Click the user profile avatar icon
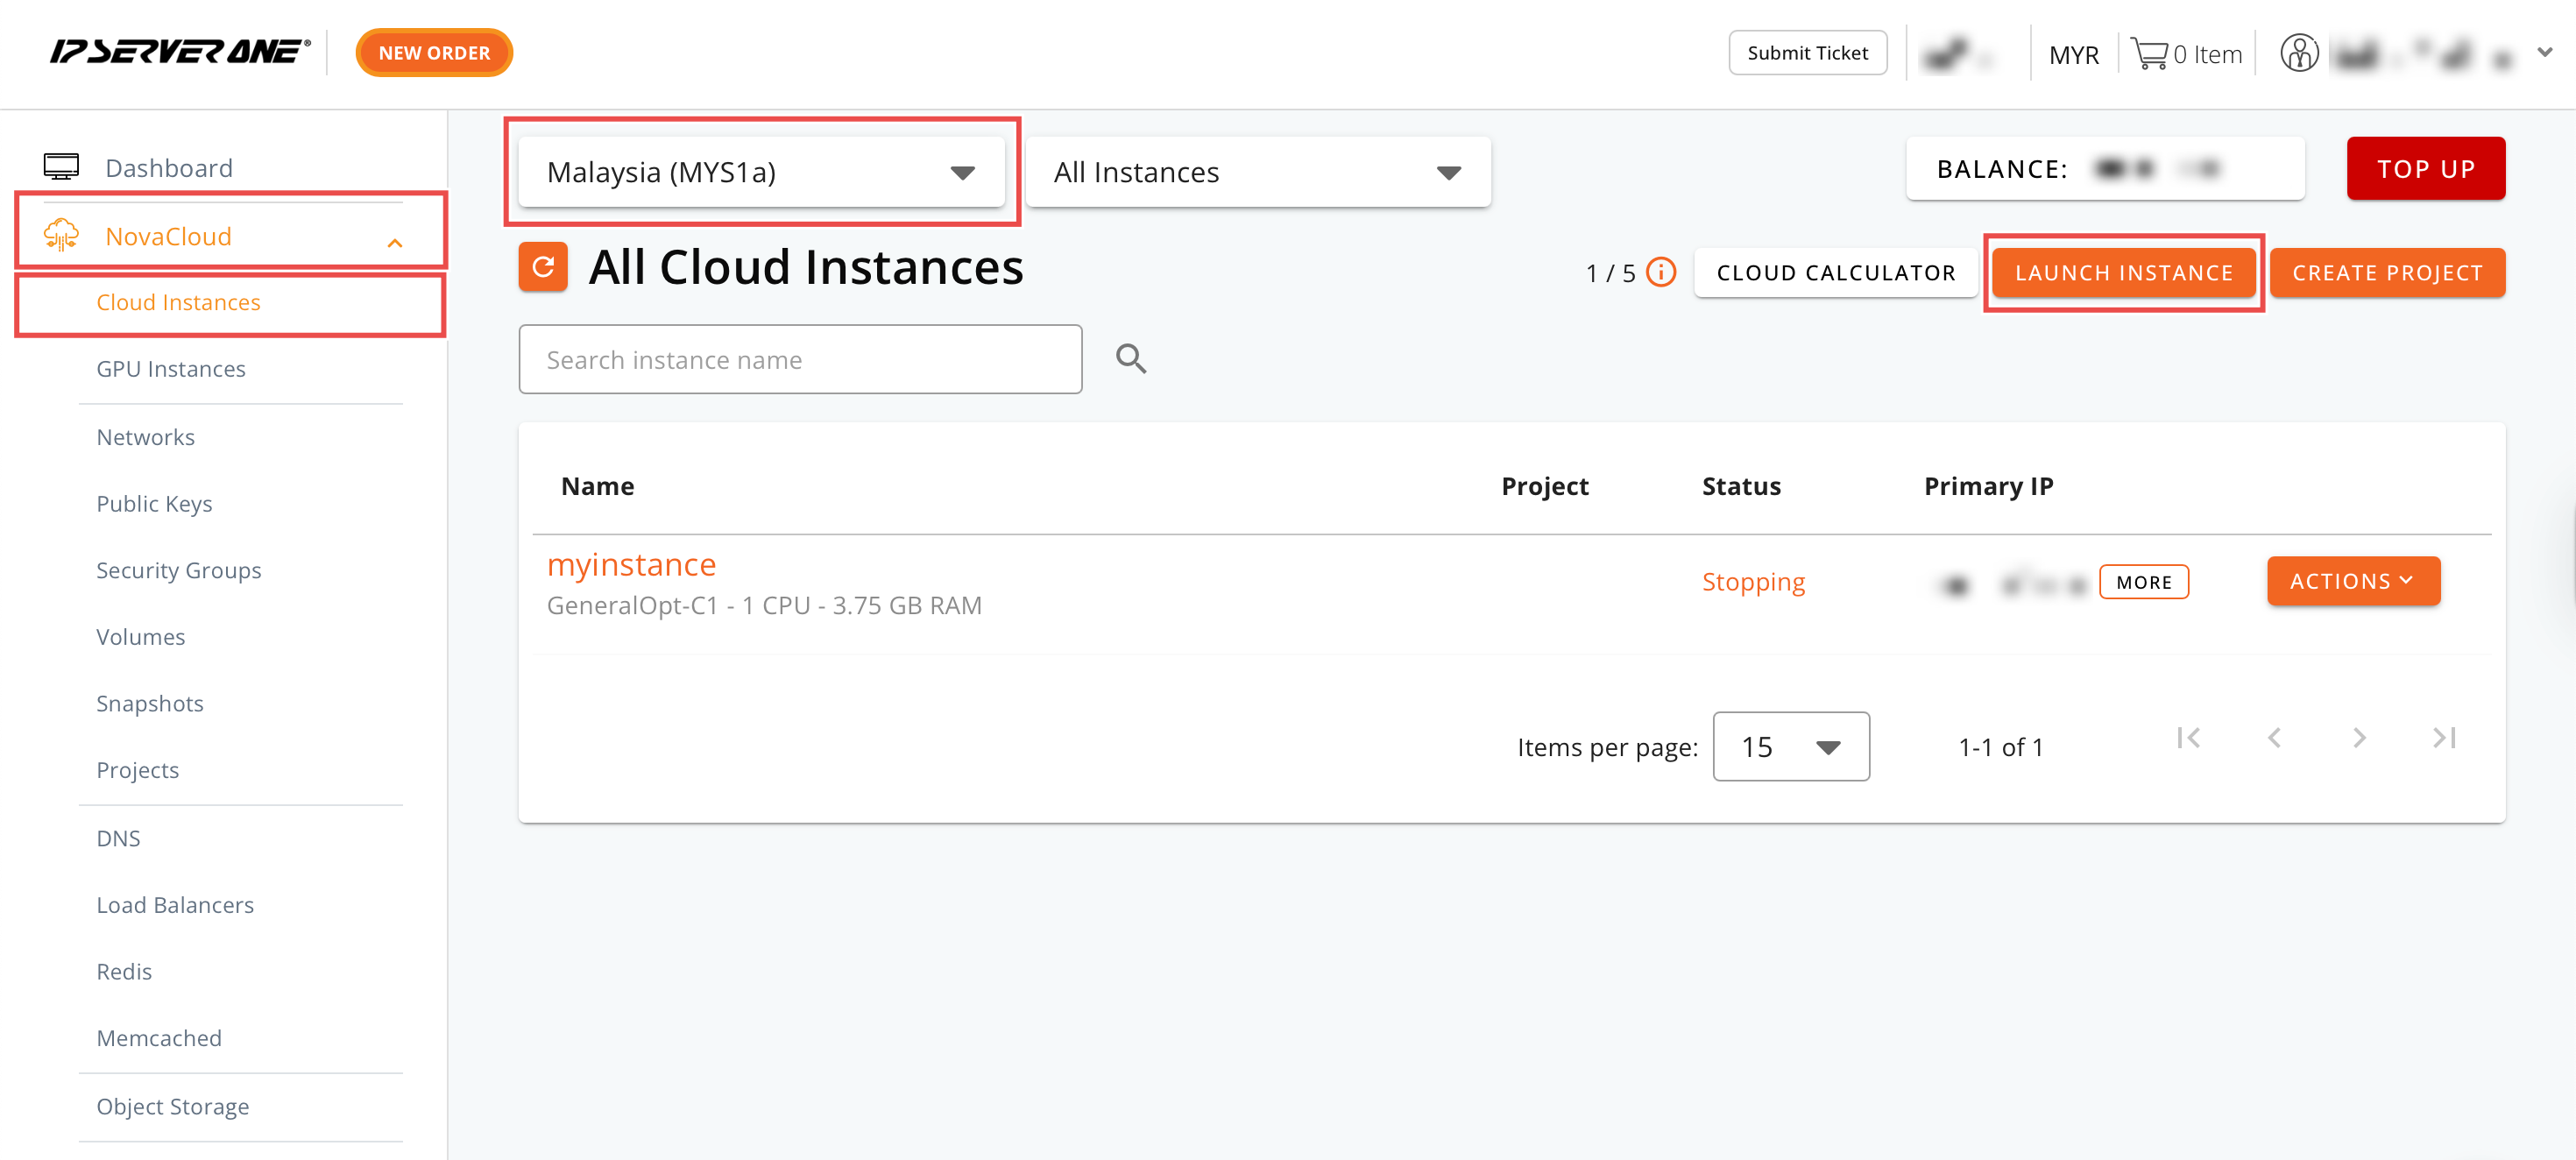The image size is (2576, 1160). pos(2299,53)
